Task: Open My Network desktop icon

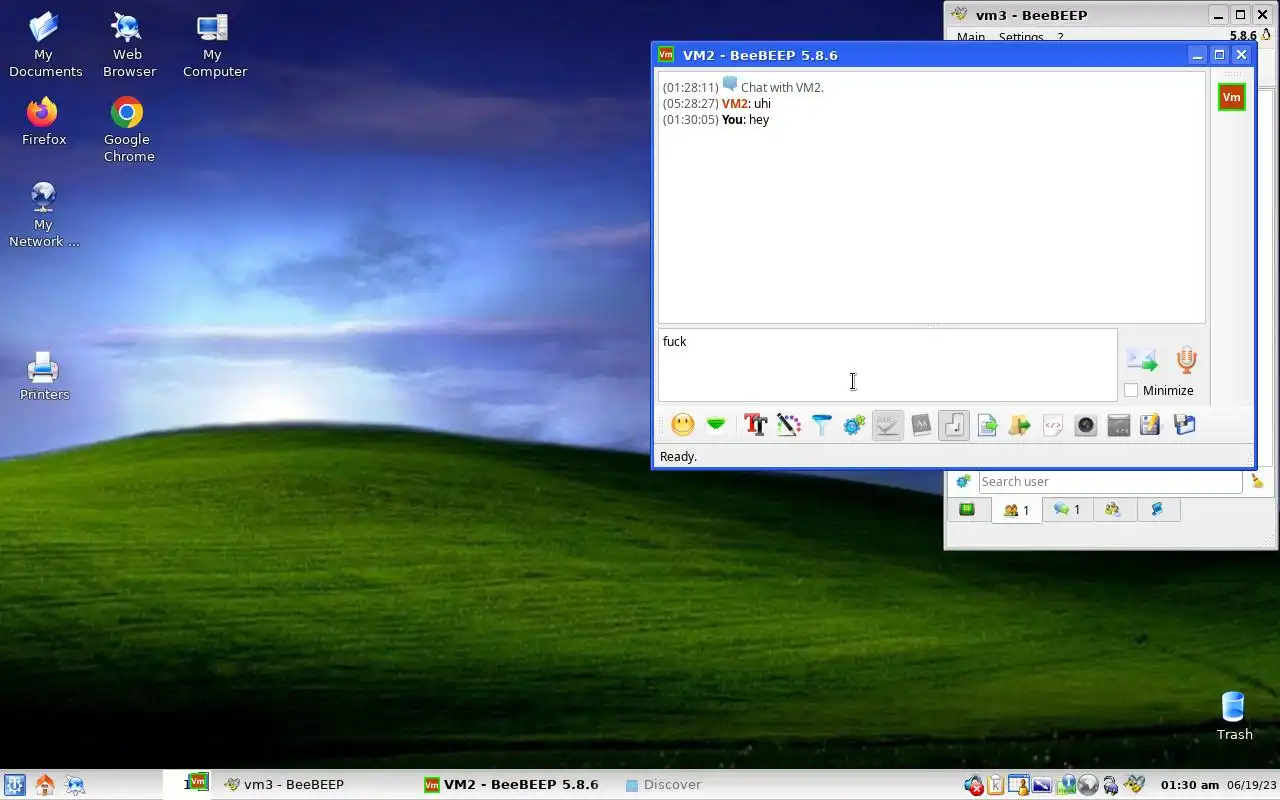Action: [x=43, y=215]
